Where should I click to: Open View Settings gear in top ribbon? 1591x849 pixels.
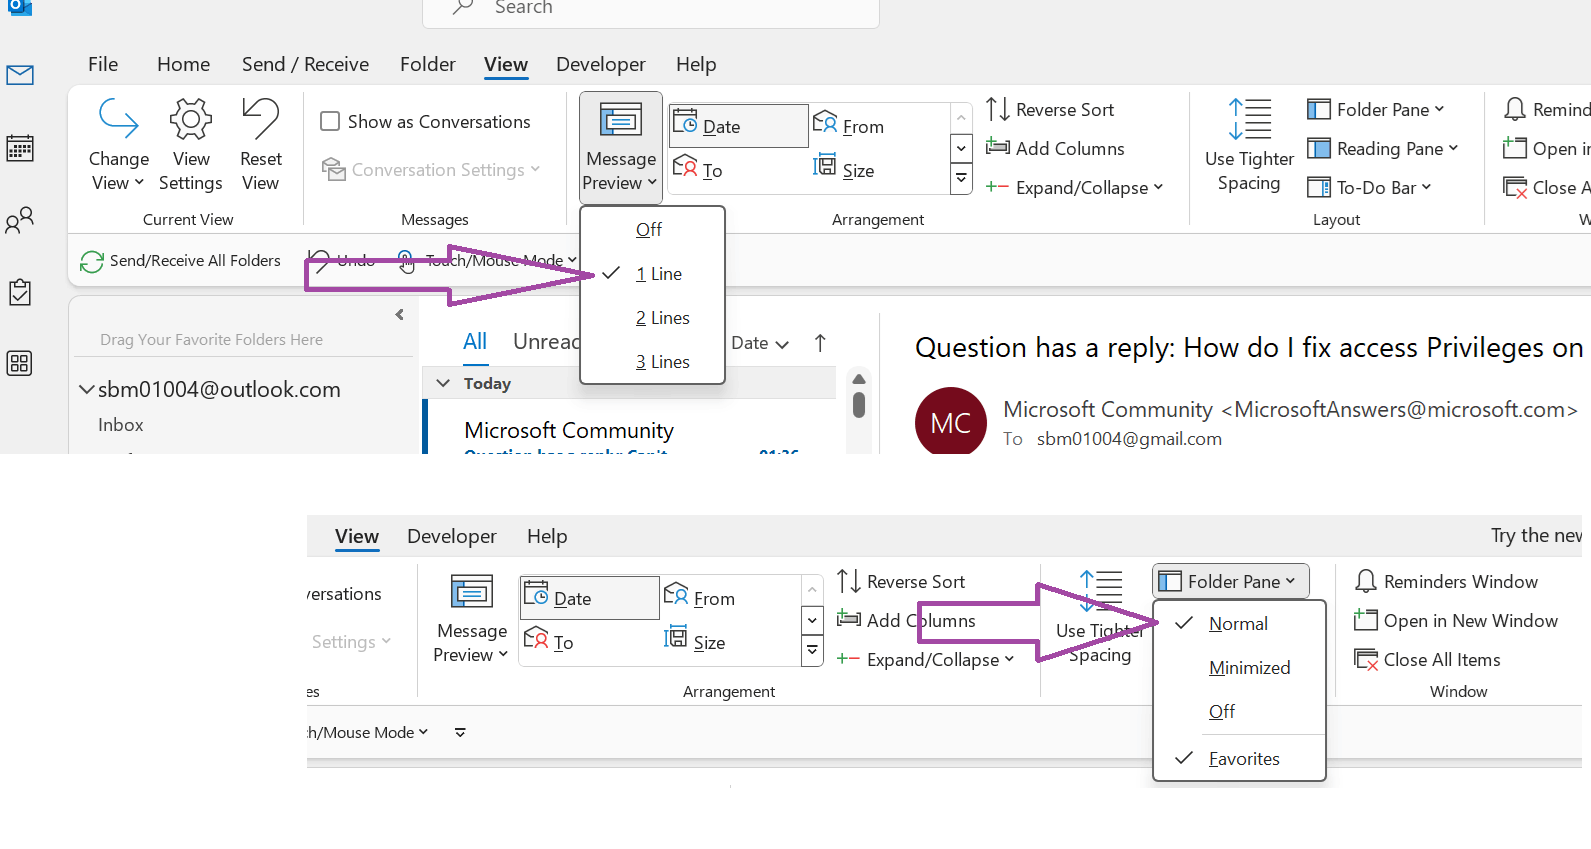point(190,145)
